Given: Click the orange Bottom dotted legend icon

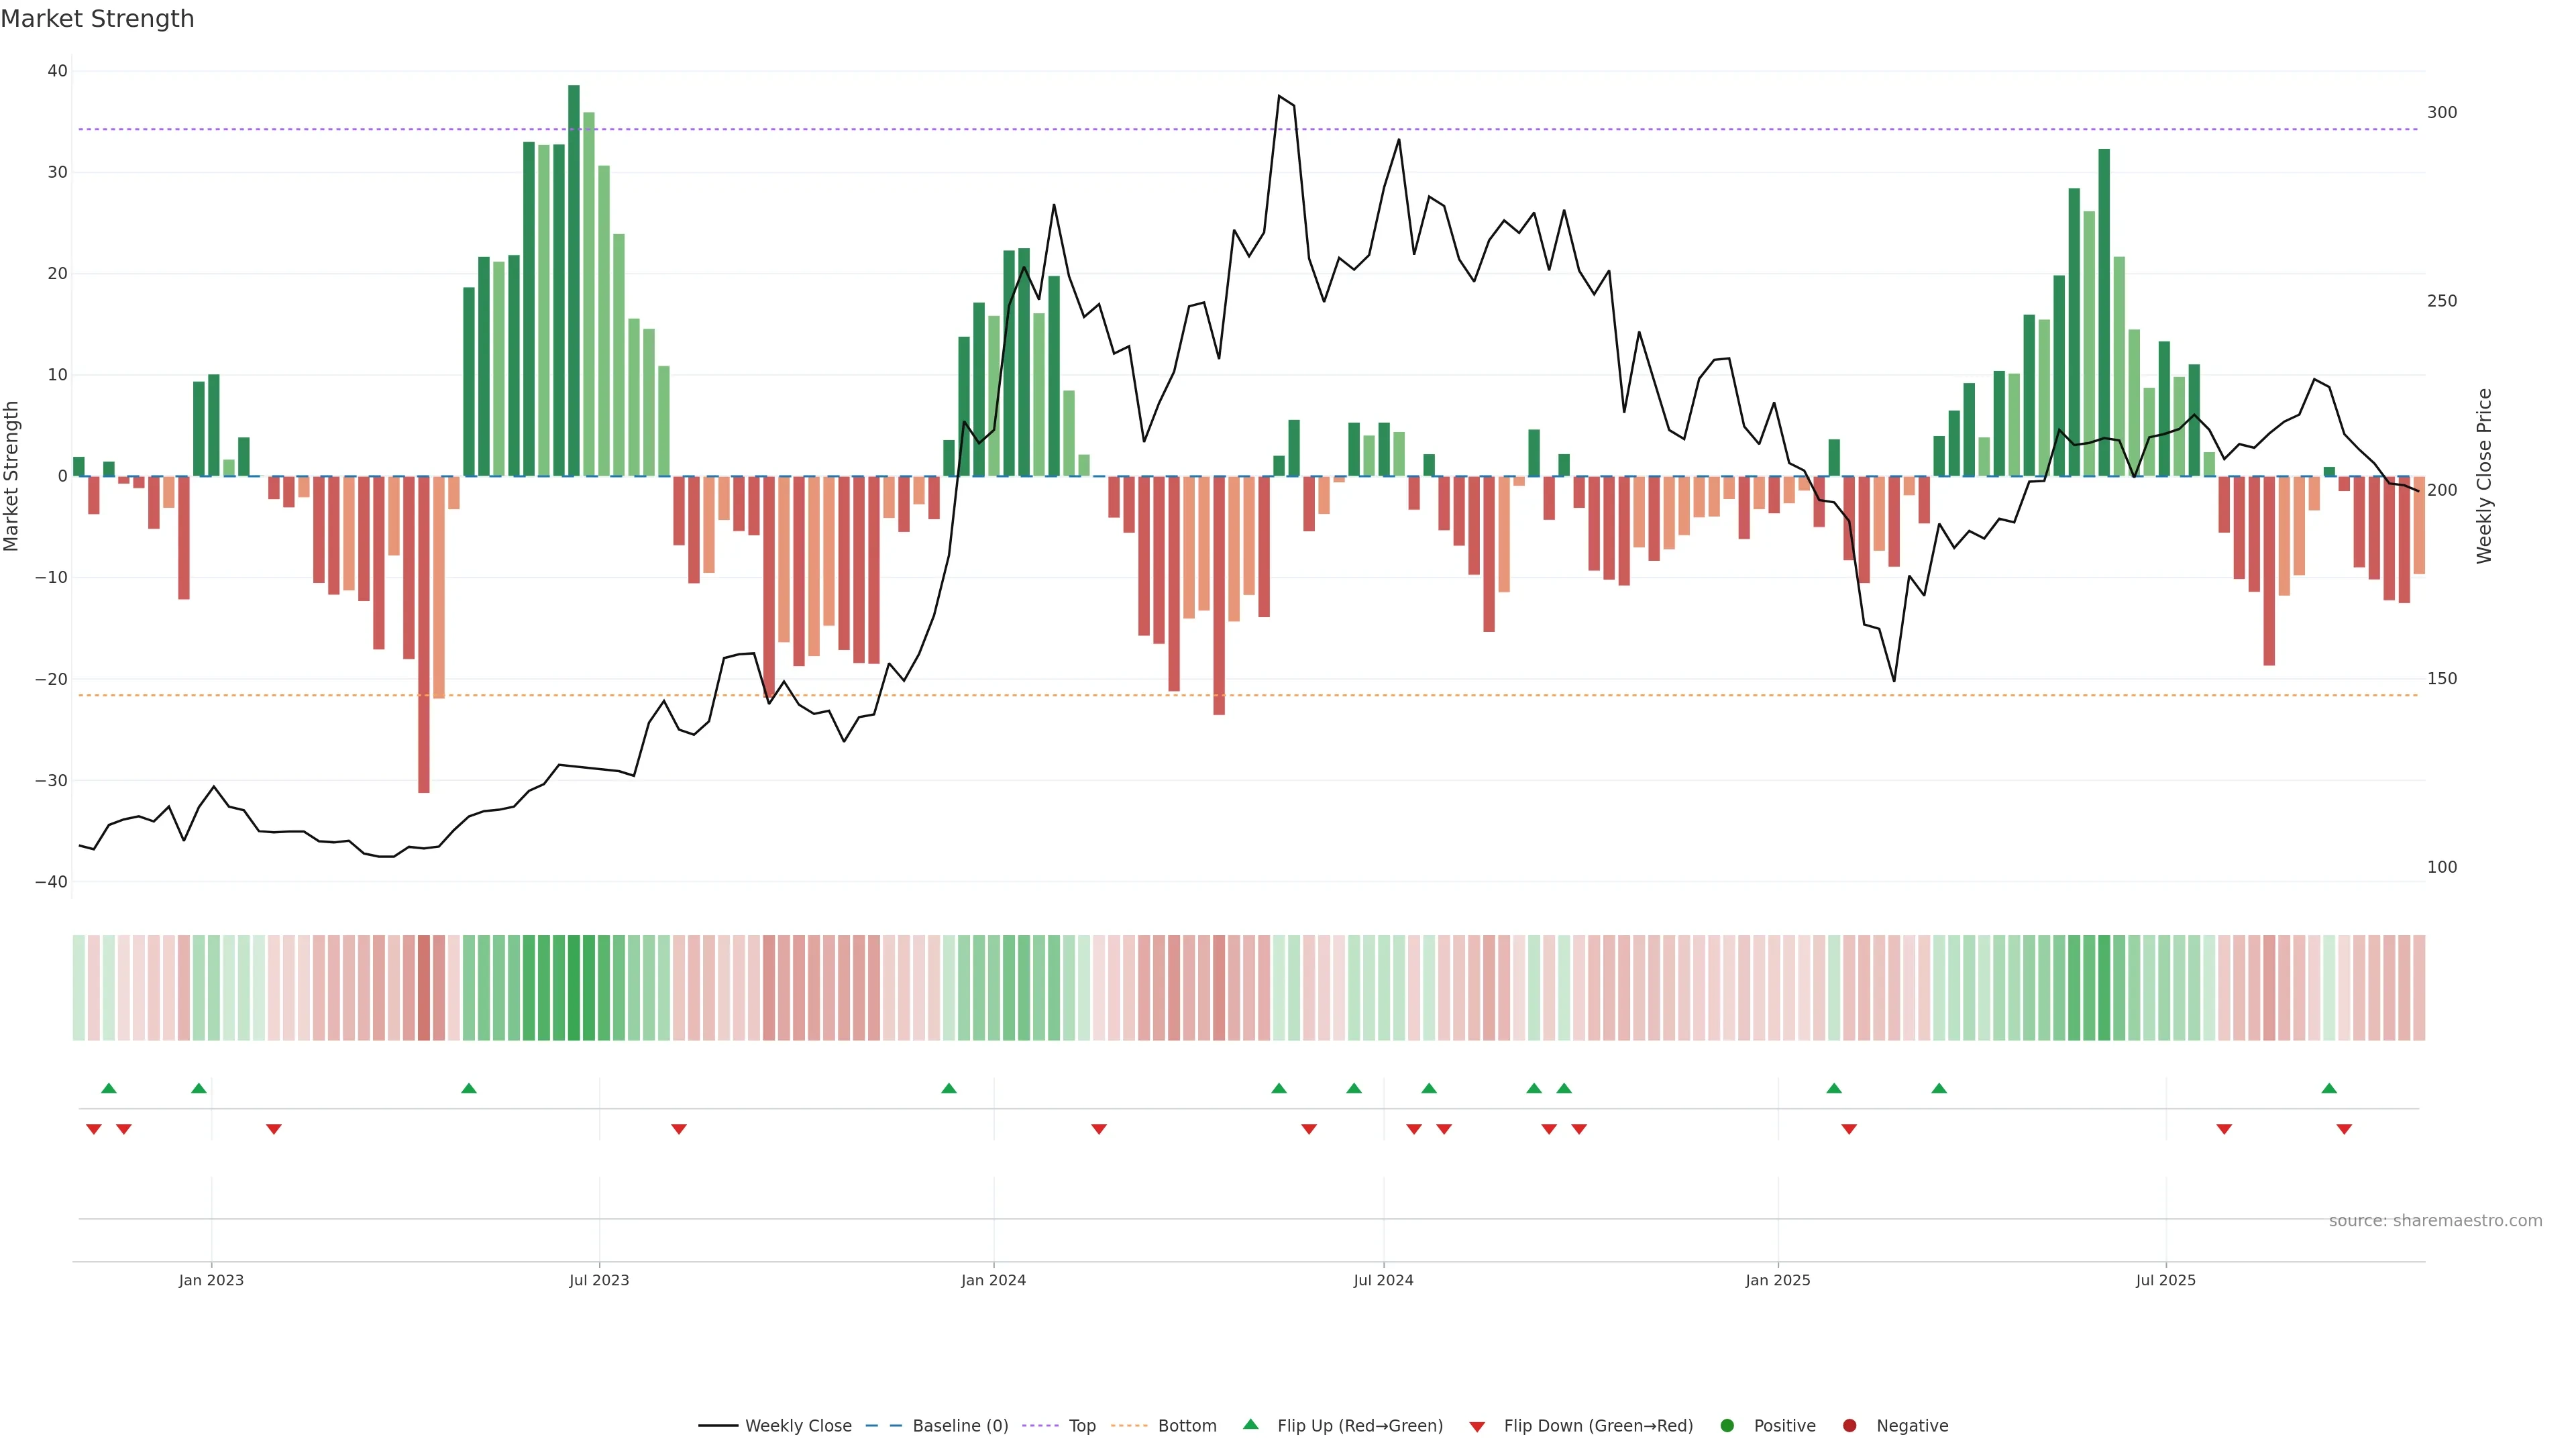Looking at the screenshot, I should (x=1129, y=1426).
